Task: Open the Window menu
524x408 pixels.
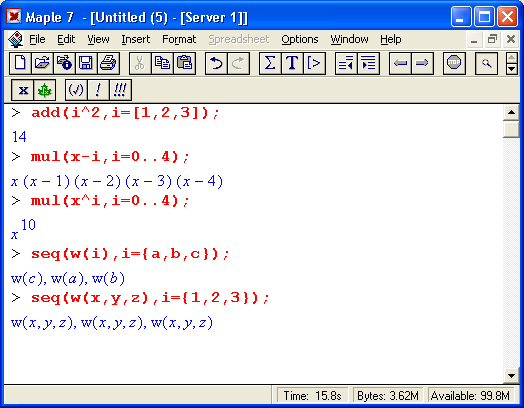Action: [349, 39]
